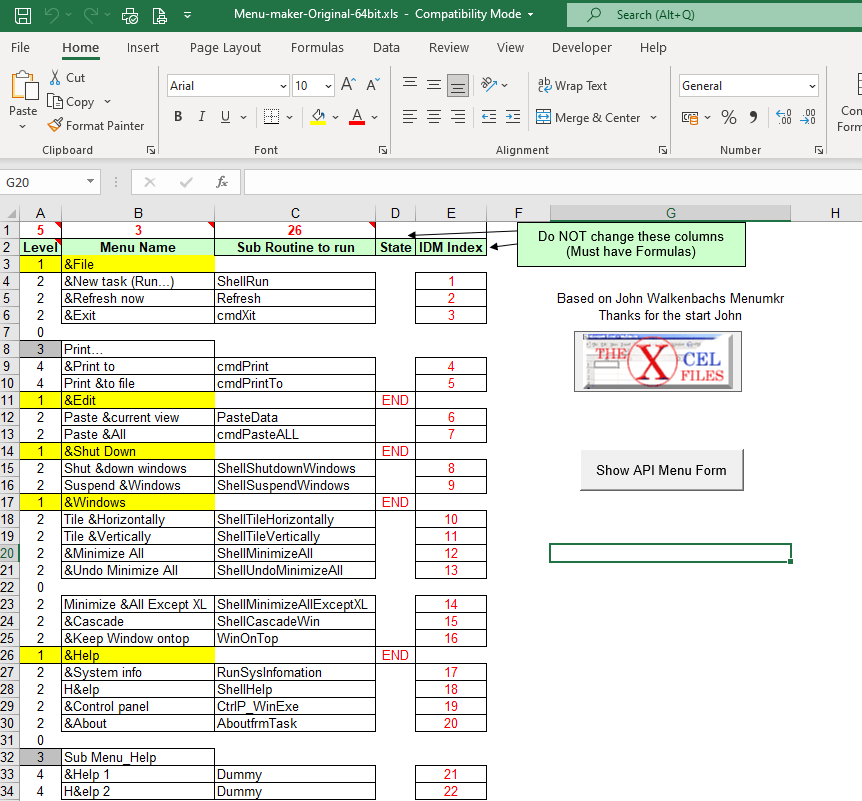Switch to the Developer tab

pos(582,48)
